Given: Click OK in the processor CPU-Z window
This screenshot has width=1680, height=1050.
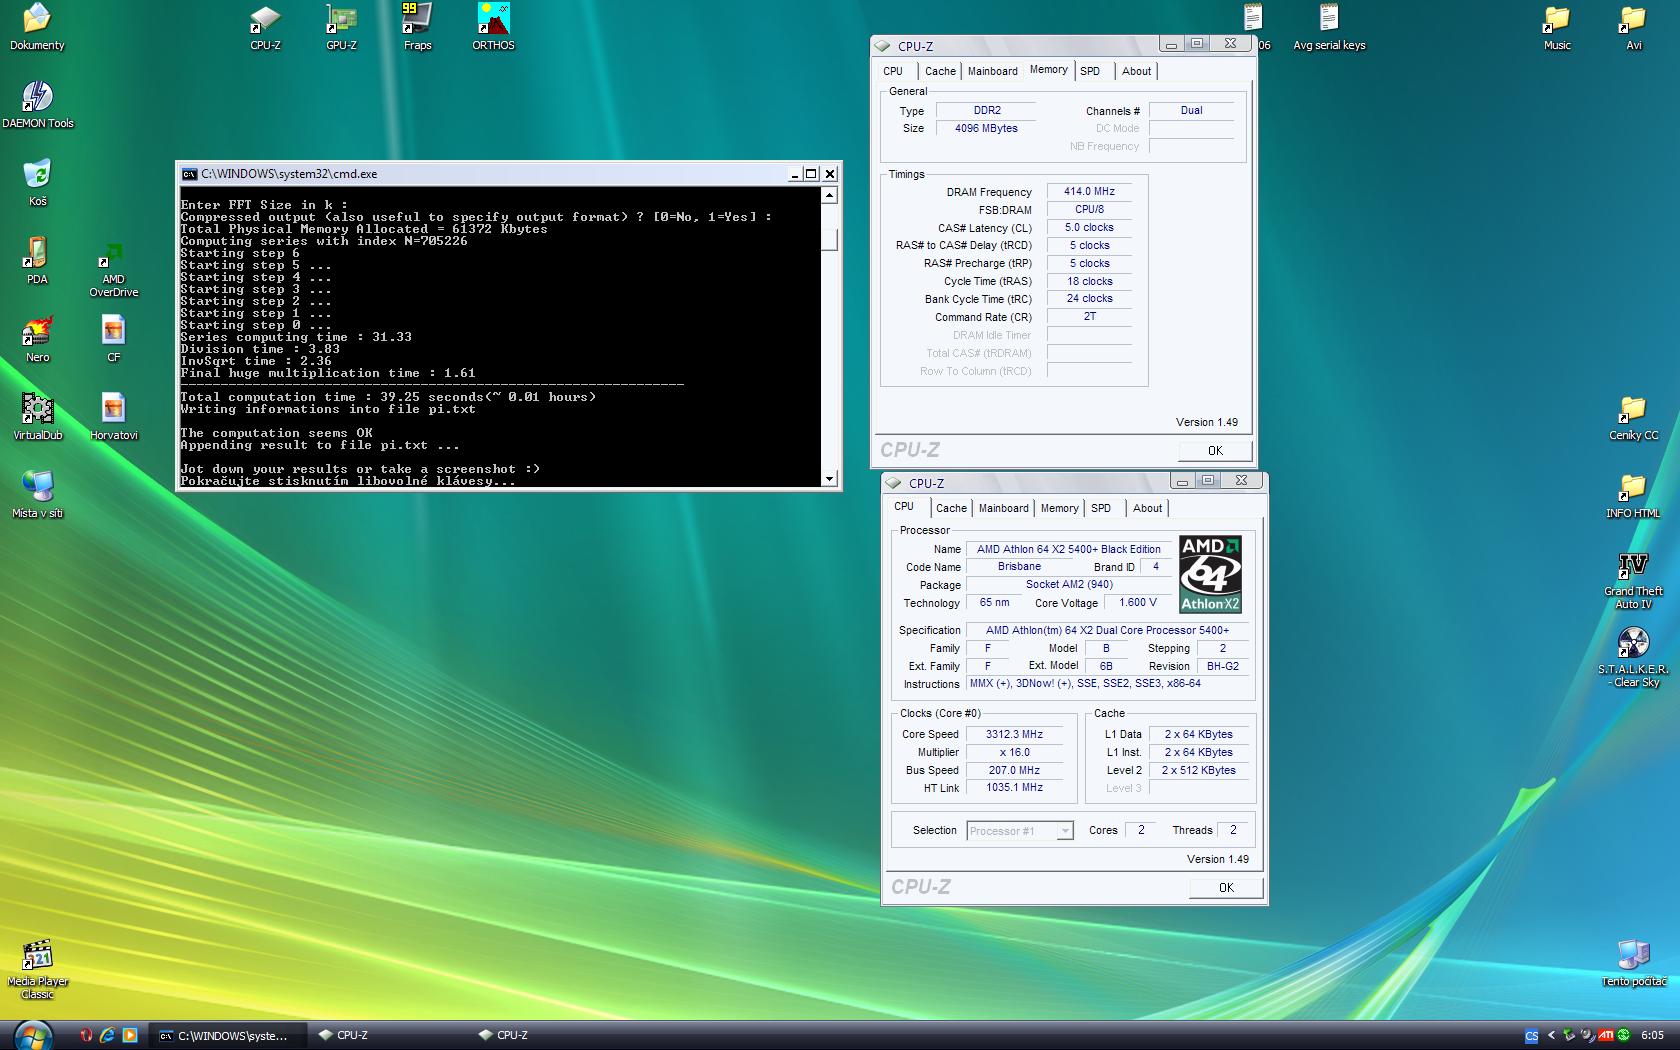Looking at the screenshot, I should tap(1226, 888).
